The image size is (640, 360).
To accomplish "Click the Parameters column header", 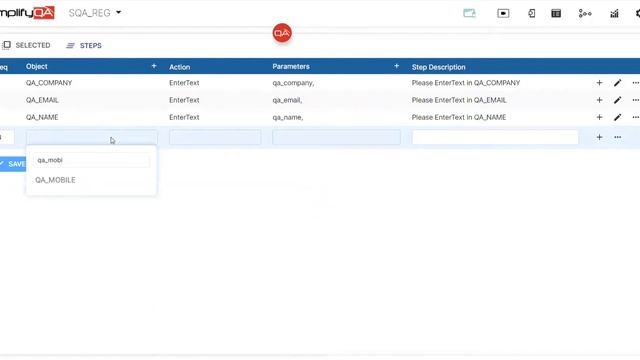I will [291, 67].
